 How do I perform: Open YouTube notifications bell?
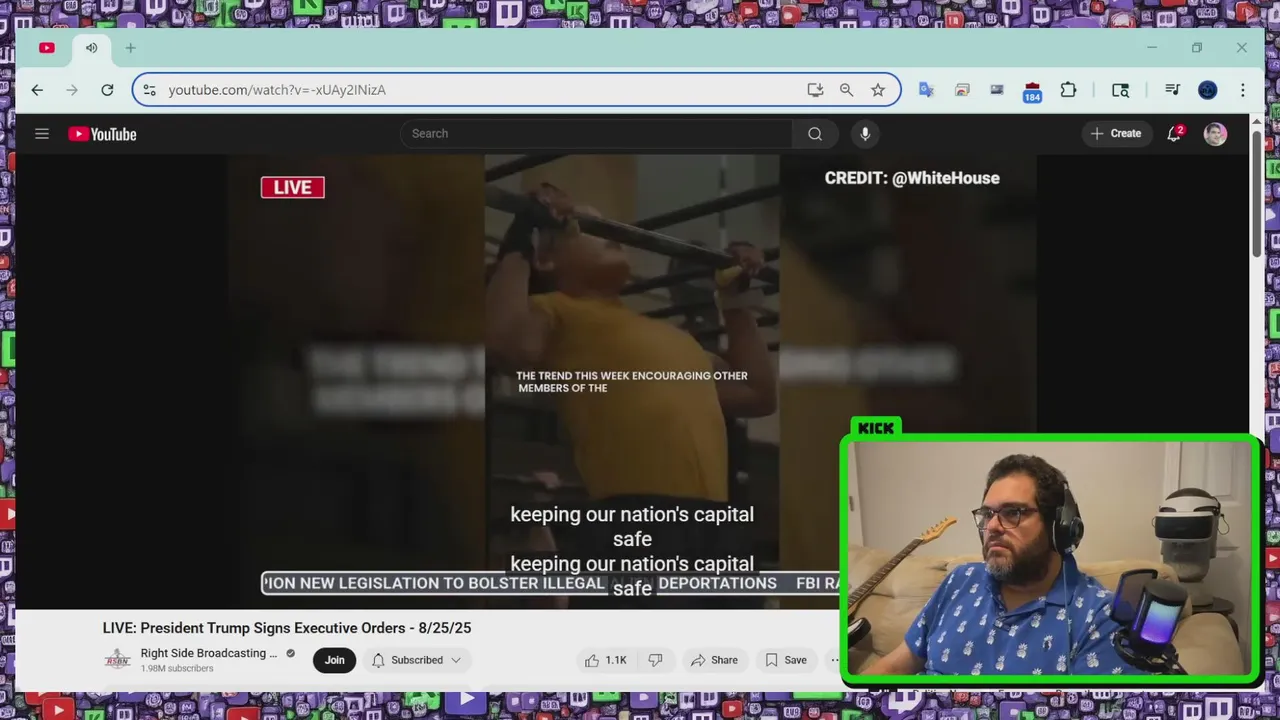(x=1174, y=134)
